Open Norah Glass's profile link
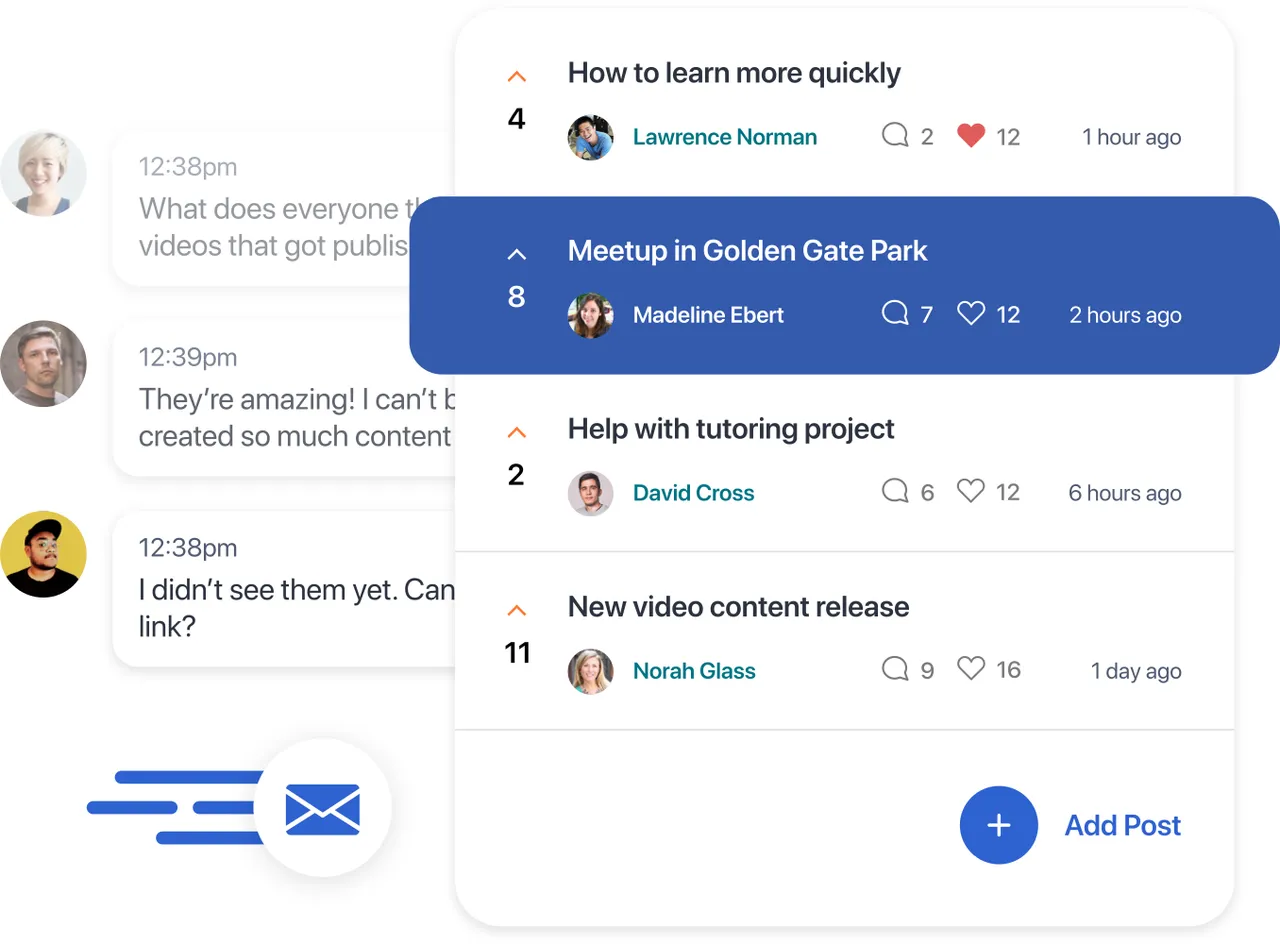This screenshot has width=1280, height=944. [x=694, y=671]
